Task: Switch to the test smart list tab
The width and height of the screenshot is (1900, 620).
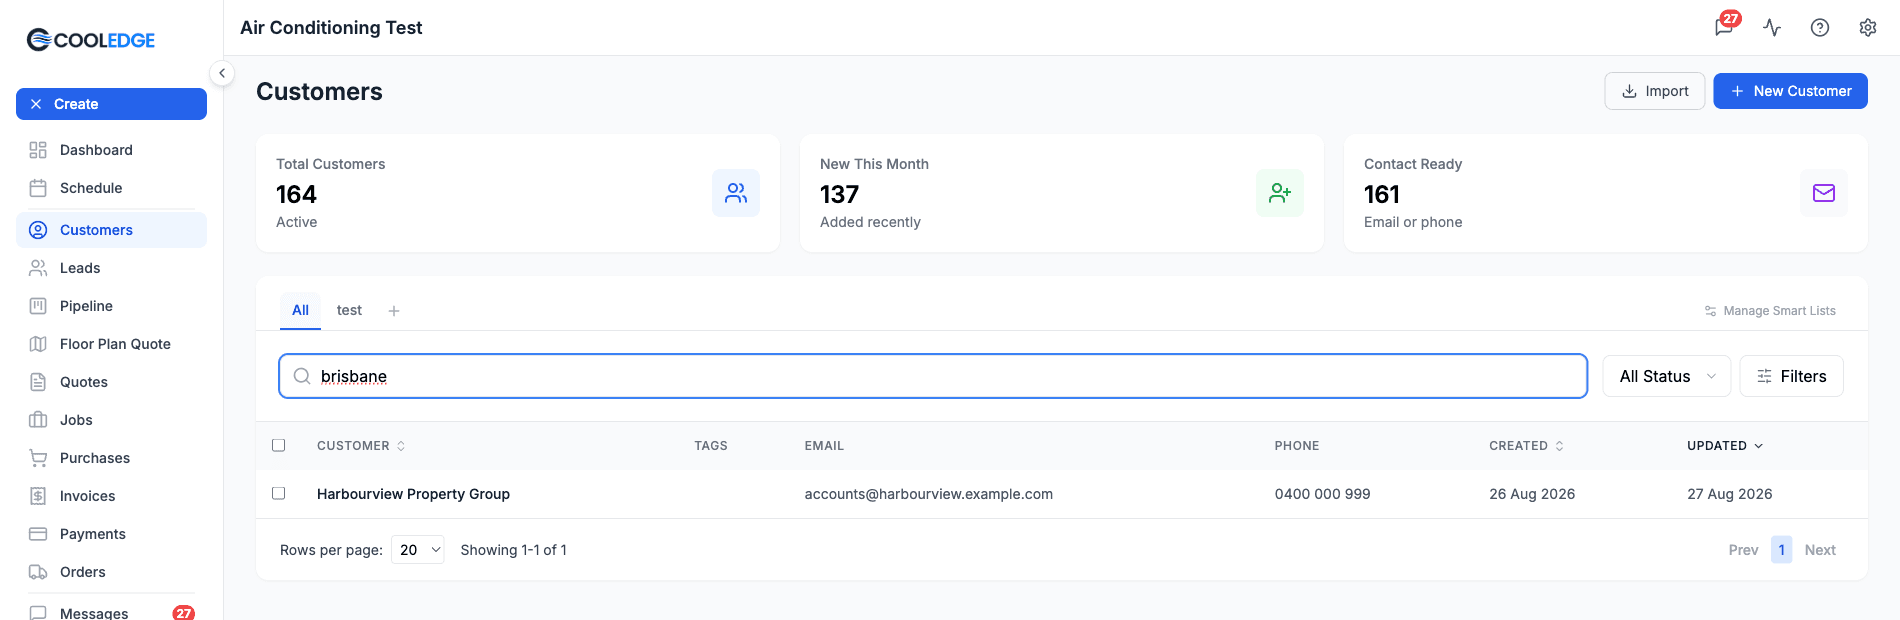Action: [x=349, y=310]
